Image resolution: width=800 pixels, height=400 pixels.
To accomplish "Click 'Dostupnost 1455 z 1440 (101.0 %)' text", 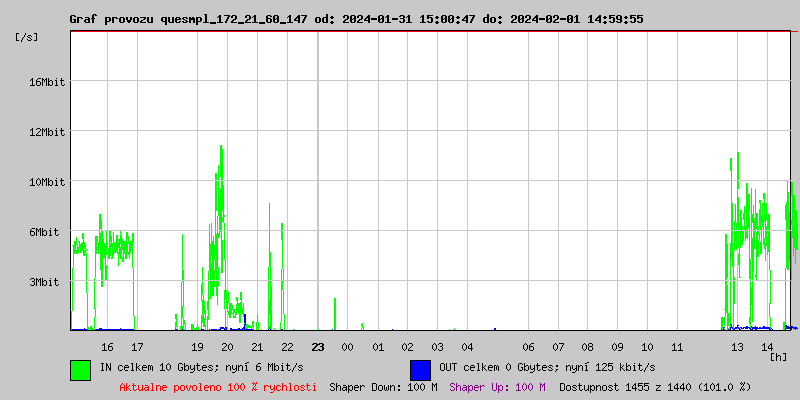I will click(655, 387).
